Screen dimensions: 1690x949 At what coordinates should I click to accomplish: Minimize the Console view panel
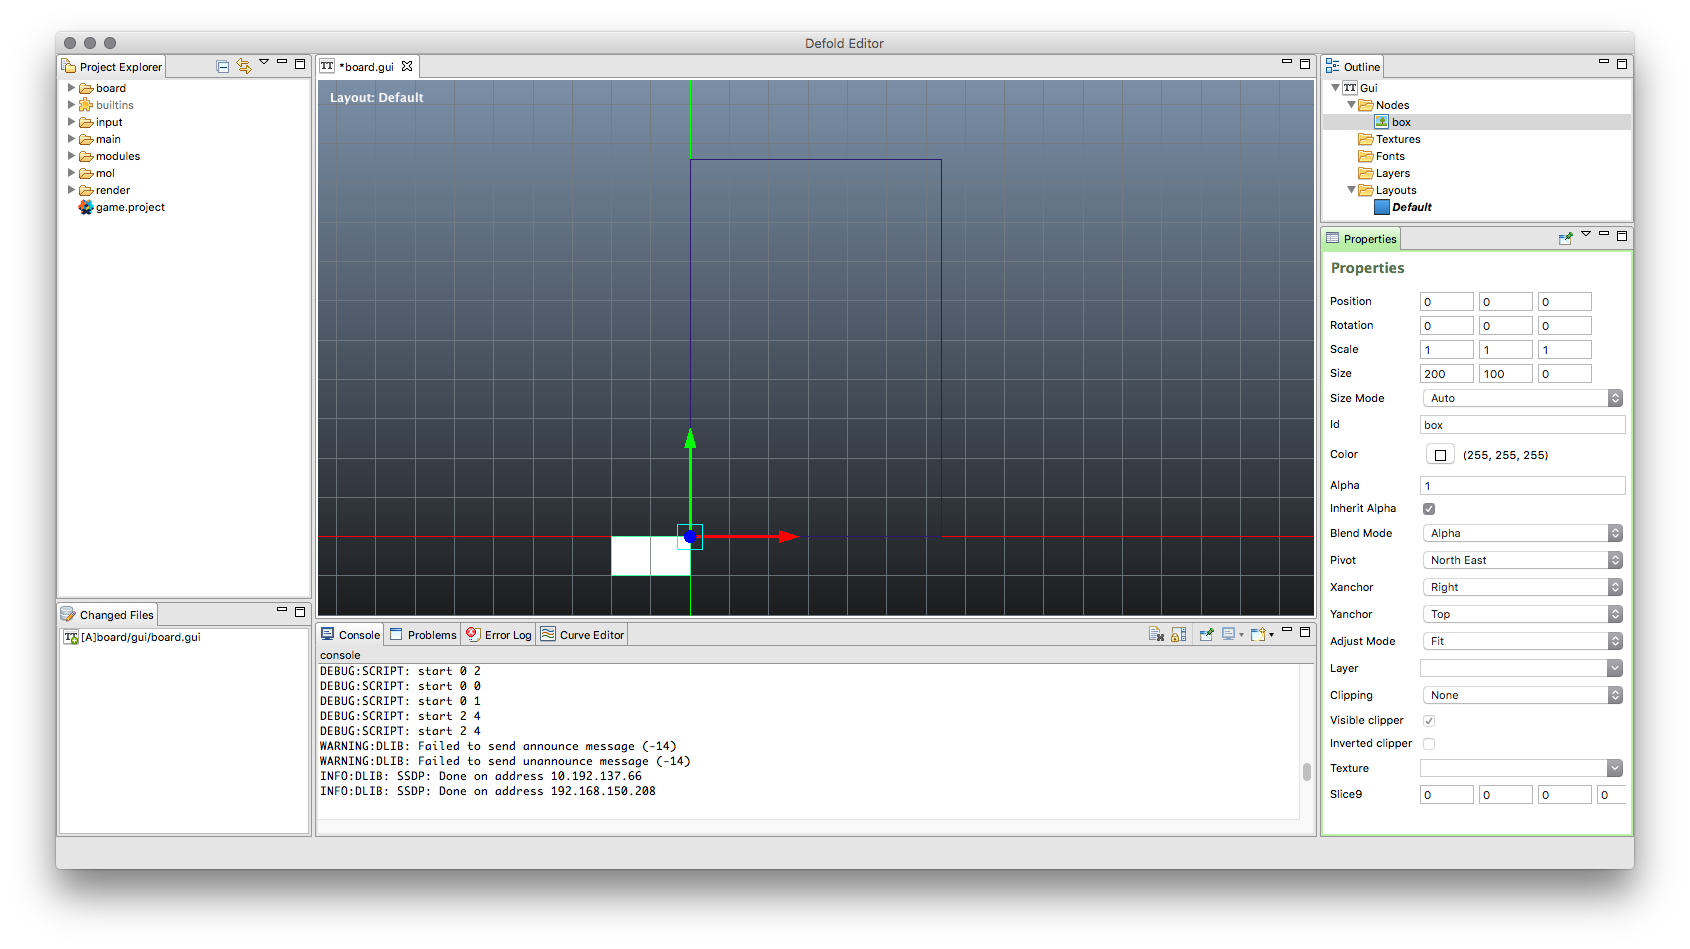coord(1287,630)
